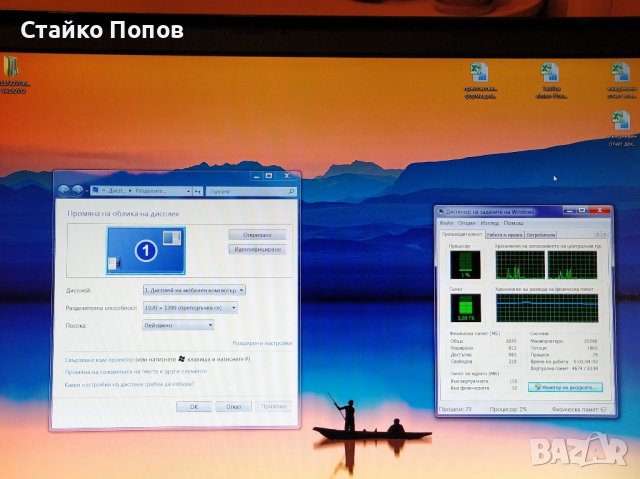Click the memory gauge showing 2,03 ГБ

click(x=465, y=308)
